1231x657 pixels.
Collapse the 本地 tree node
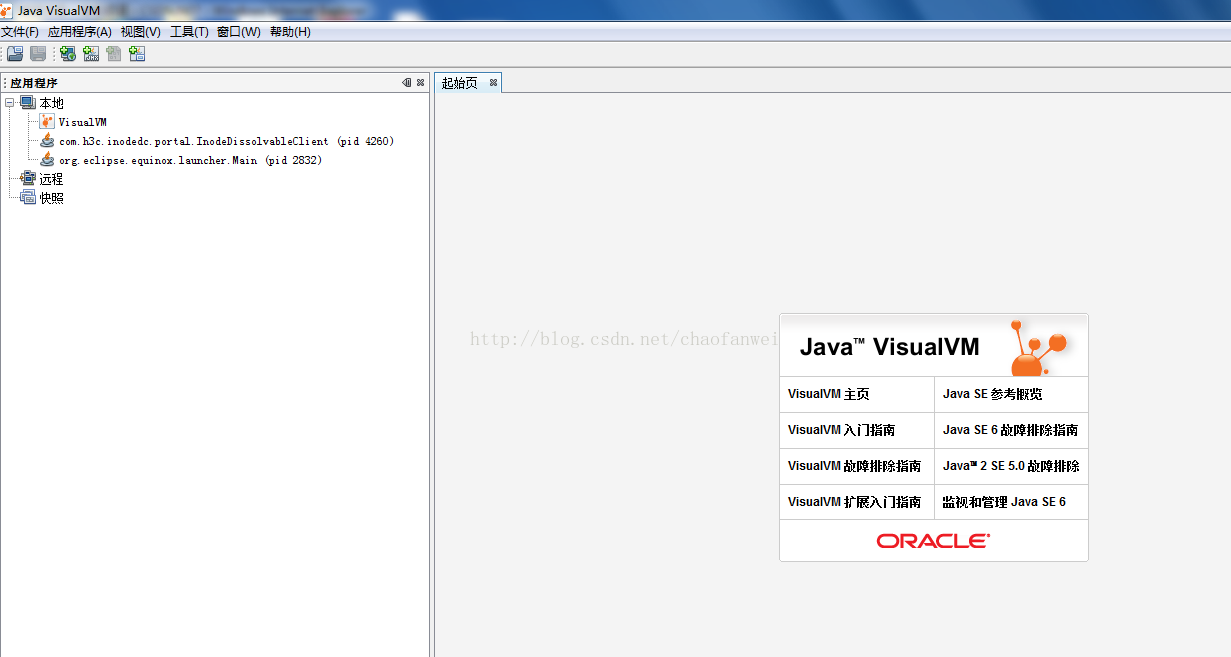(10, 103)
